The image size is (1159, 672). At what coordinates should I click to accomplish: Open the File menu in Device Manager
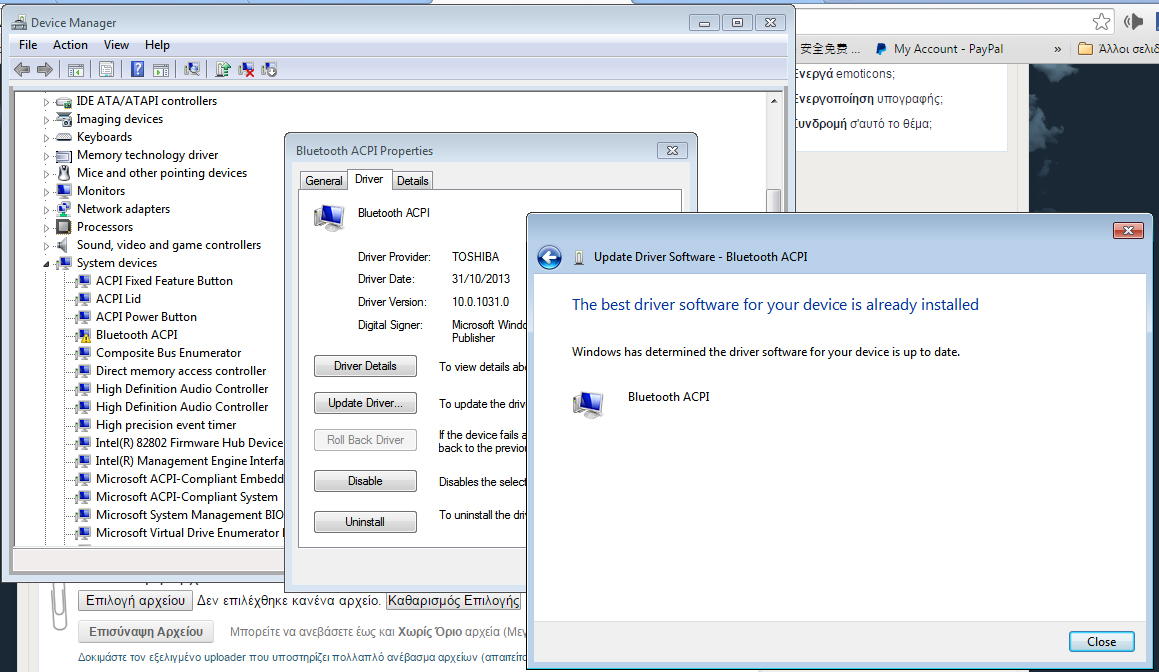[x=28, y=45]
